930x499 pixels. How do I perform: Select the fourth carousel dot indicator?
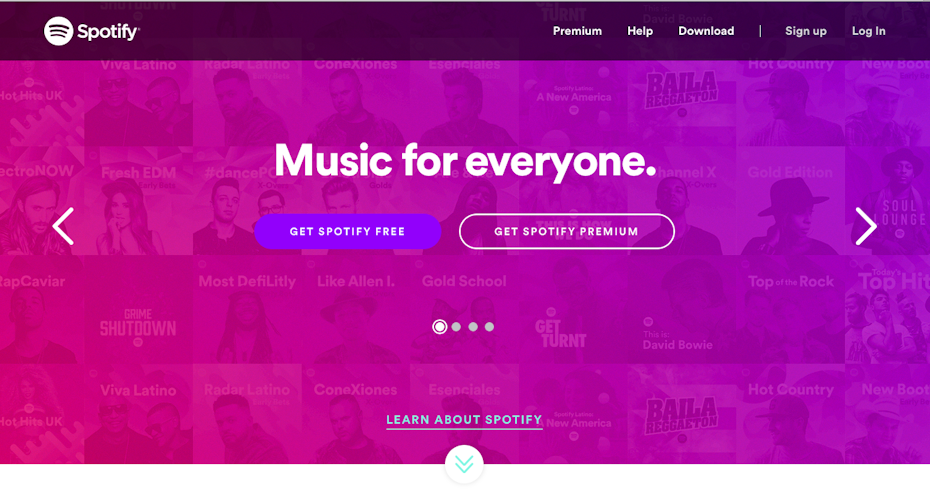pyautogui.click(x=489, y=327)
